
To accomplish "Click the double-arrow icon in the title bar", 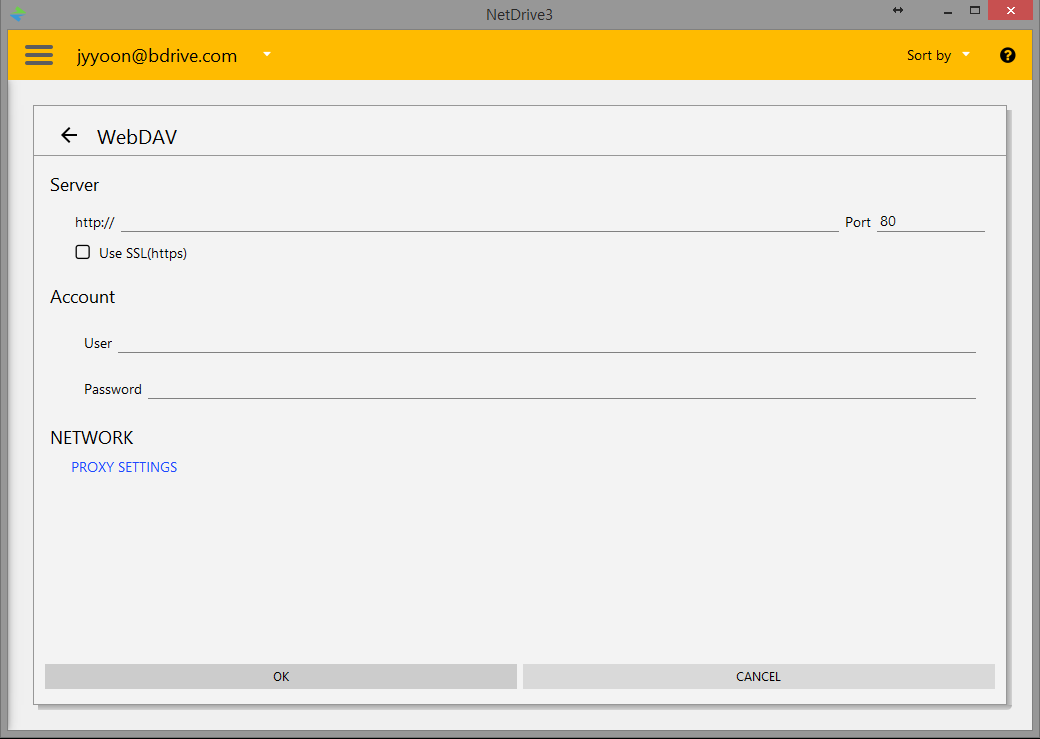I will [x=897, y=10].
